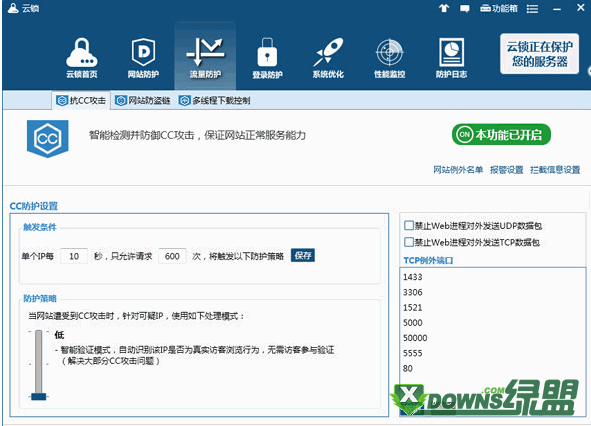Click the request count field showing 600
This screenshot has width=591, height=426.
coord(172,256)
